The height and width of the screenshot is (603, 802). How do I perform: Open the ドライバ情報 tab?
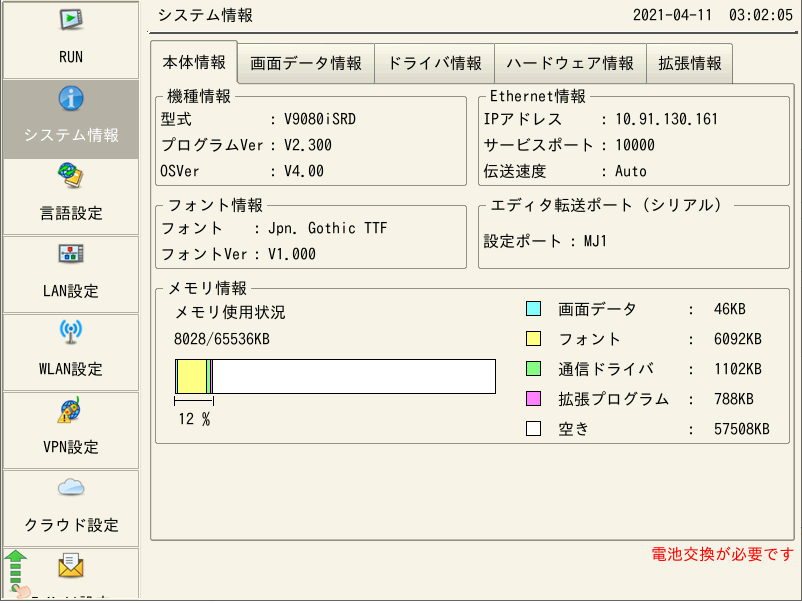click(x=434, y=63)
